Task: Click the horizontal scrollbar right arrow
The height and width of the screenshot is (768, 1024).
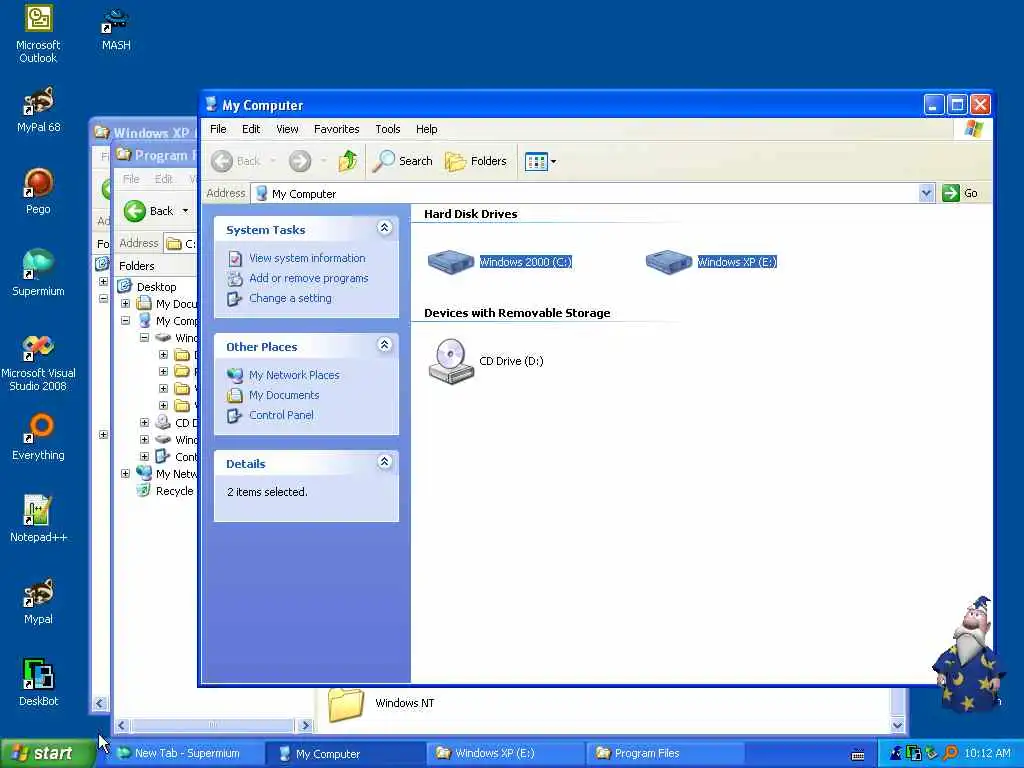Action: (305, 726)
